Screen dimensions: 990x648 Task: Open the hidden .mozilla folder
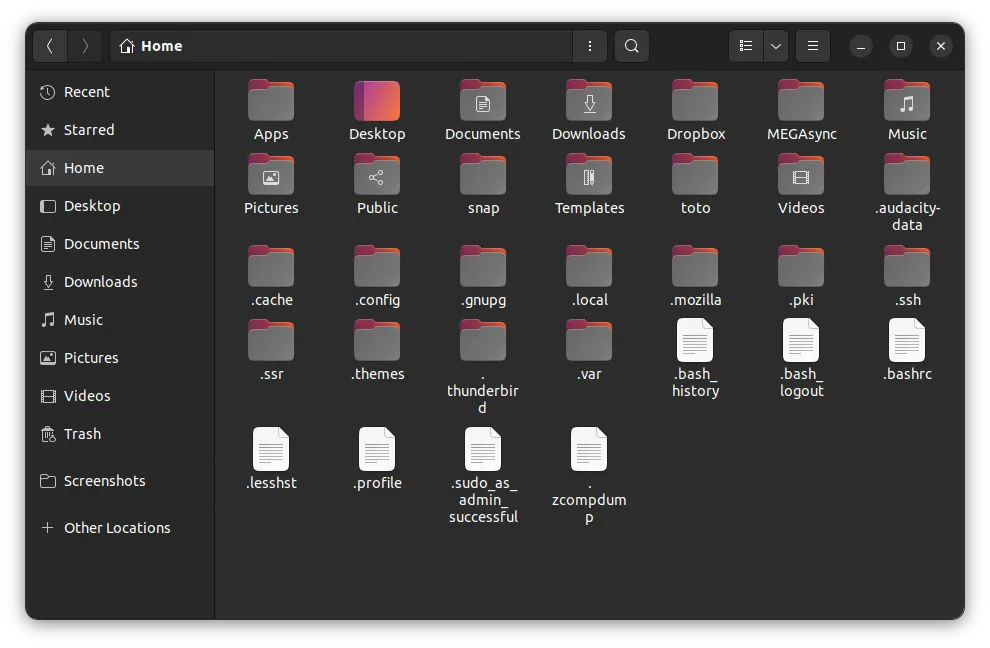pos(695,266)
